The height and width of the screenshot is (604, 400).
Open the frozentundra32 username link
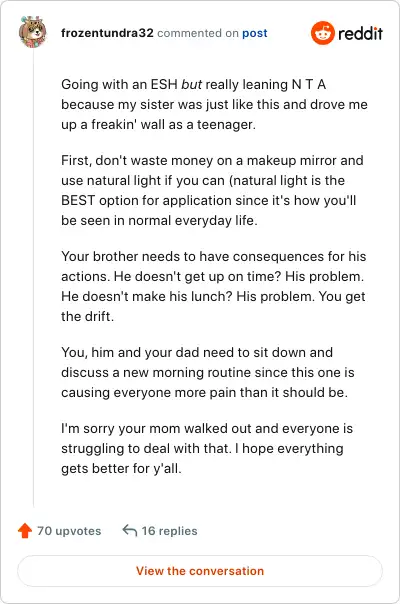pyautogui.click(x=107, y=33)
